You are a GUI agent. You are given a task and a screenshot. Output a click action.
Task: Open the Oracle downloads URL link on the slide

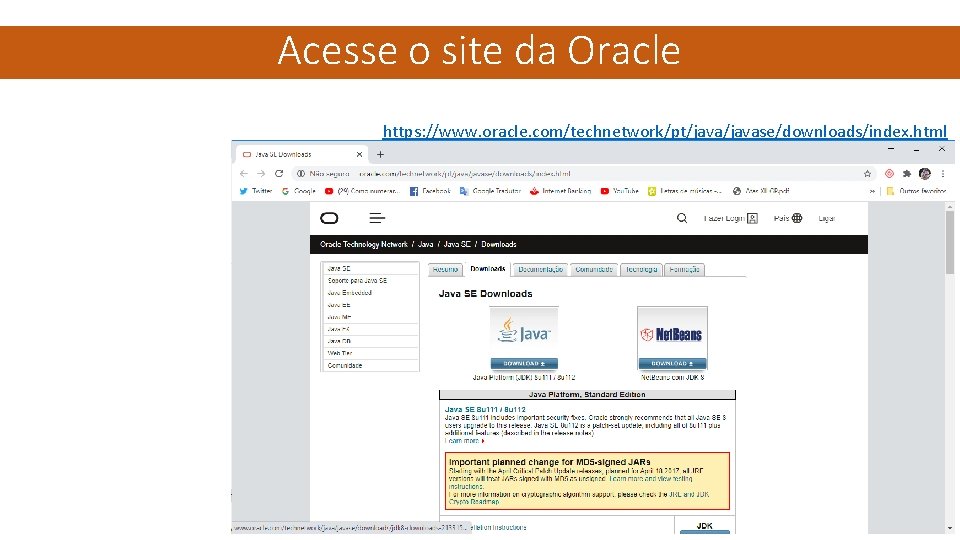point(664,132)
